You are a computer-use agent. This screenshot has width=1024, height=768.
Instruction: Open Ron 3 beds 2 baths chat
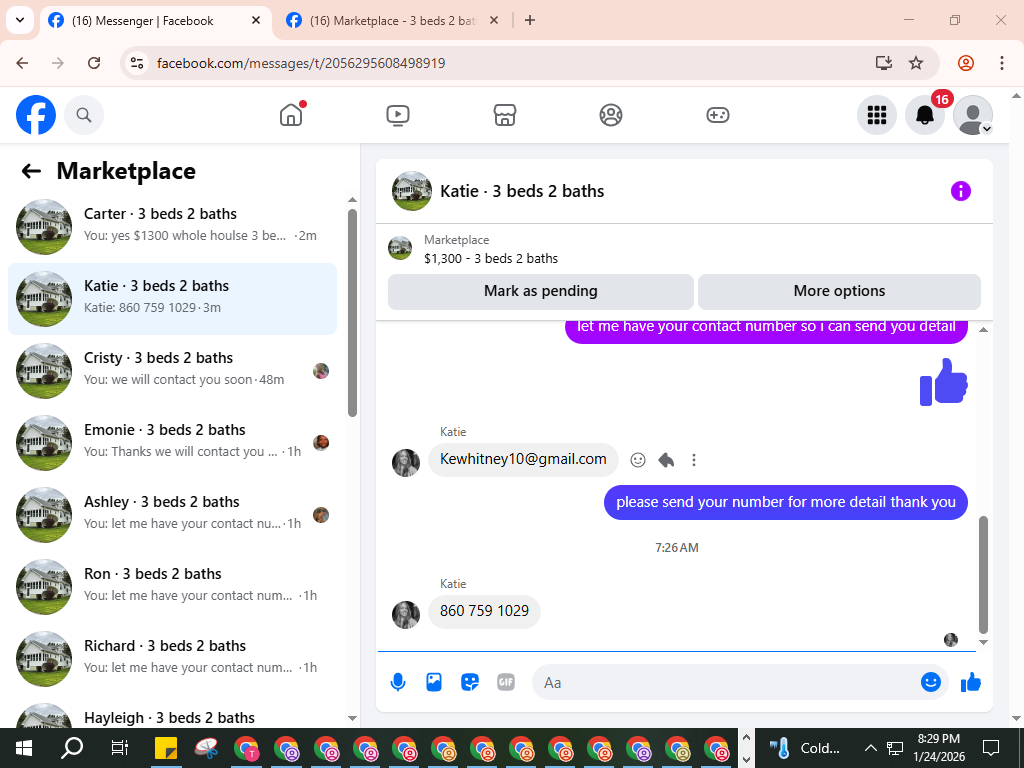(x=172, y=586)
